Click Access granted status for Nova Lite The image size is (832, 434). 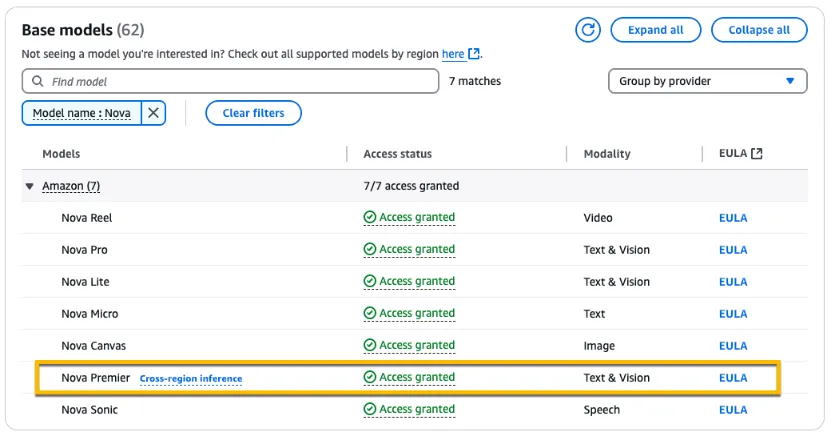coord(409,281)
